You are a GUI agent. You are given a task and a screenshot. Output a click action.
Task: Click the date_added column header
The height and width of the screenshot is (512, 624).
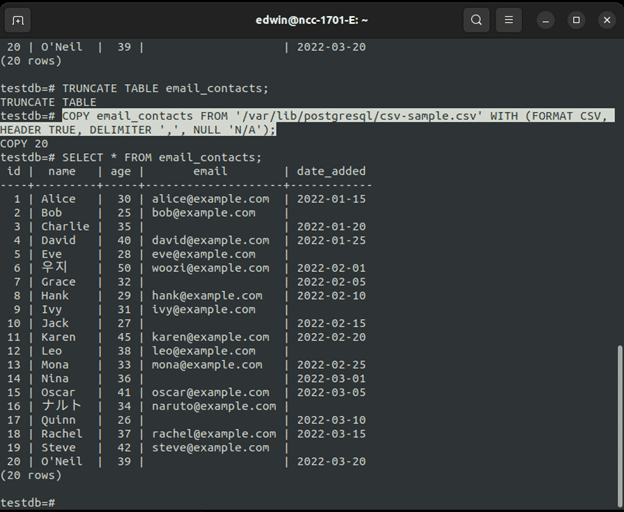[331, 171]
